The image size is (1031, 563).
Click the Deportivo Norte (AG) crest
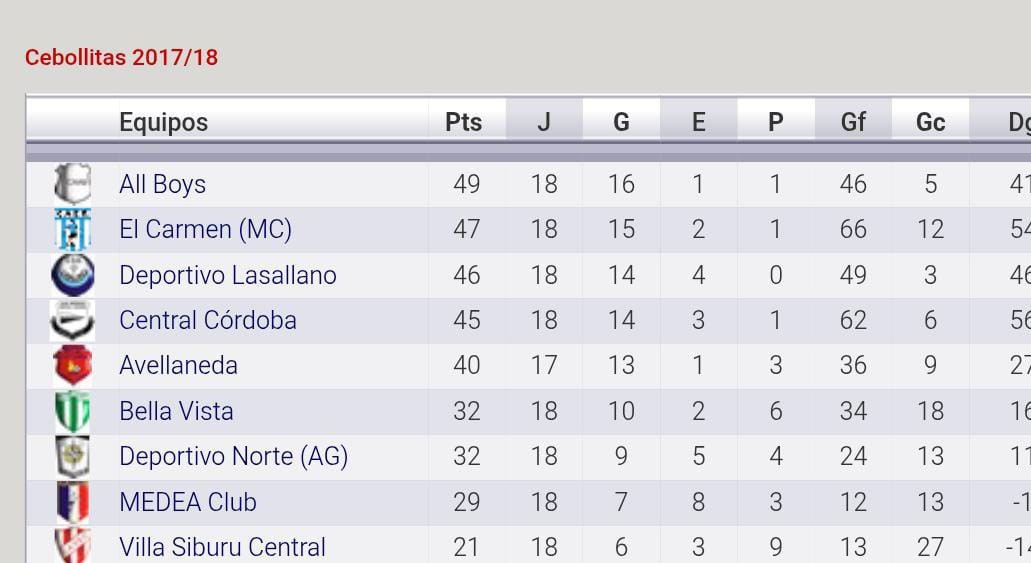[x=72, y=456]
